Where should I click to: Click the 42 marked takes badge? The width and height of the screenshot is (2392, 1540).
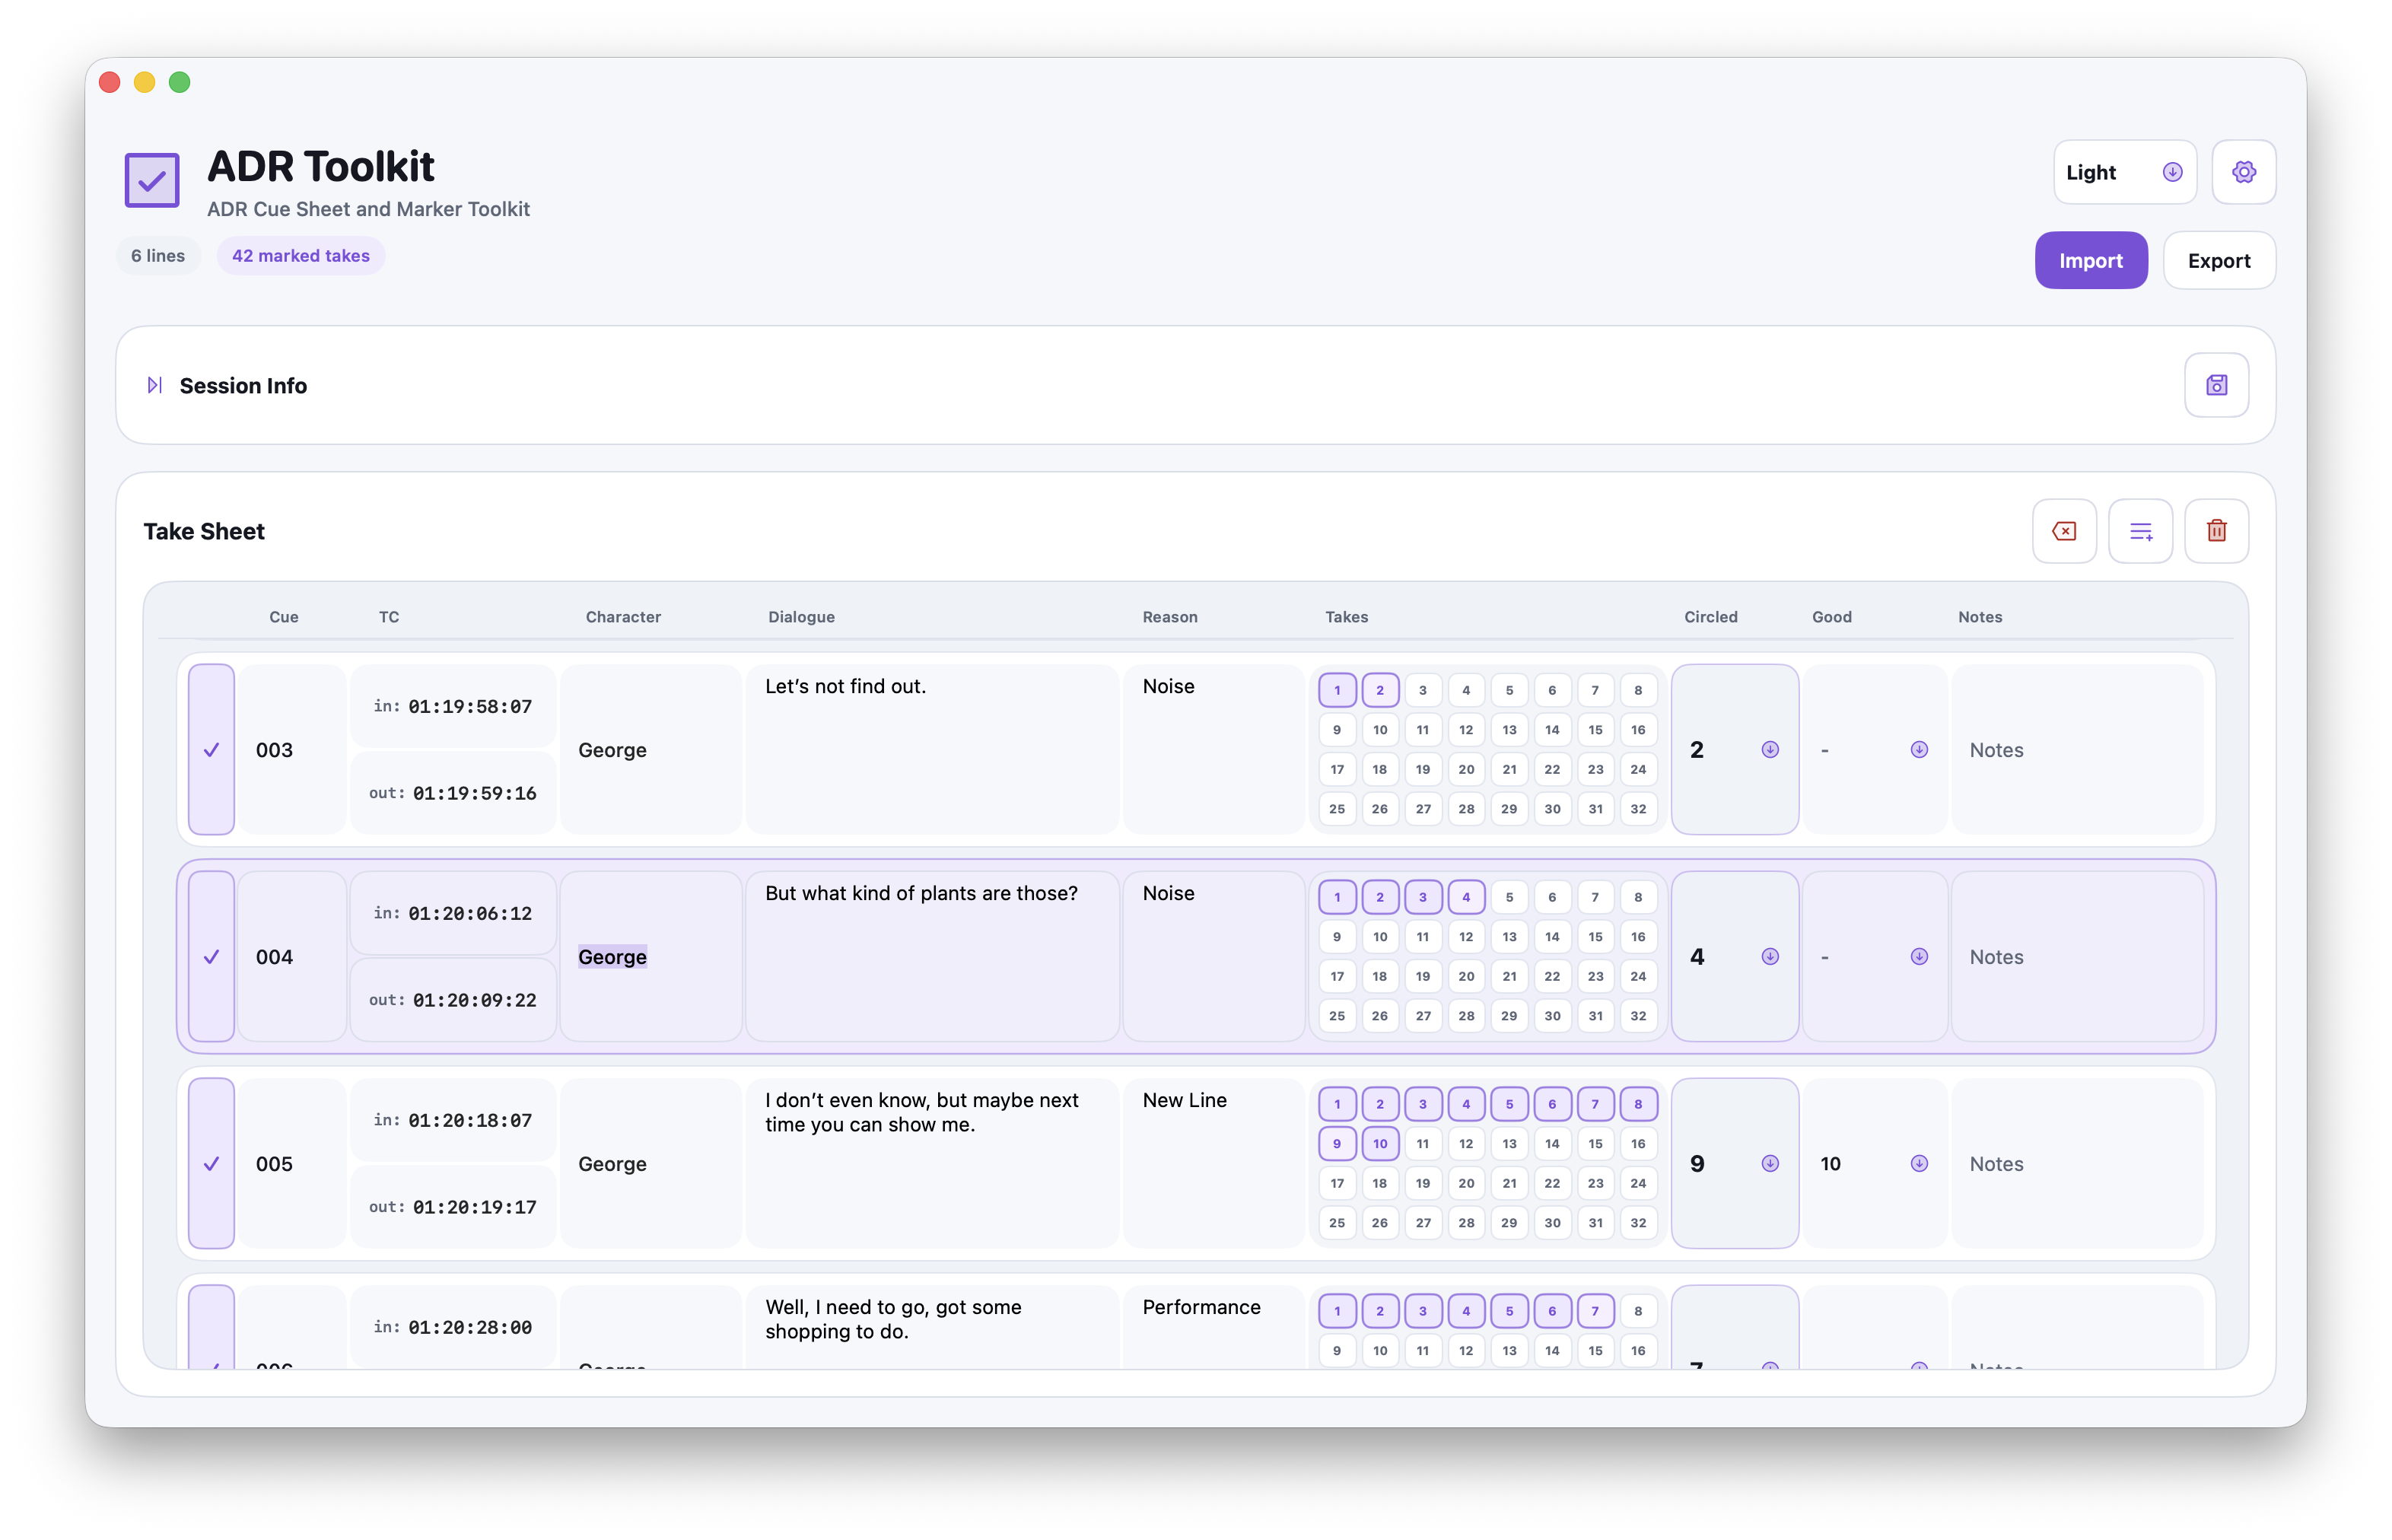(300, 255)
